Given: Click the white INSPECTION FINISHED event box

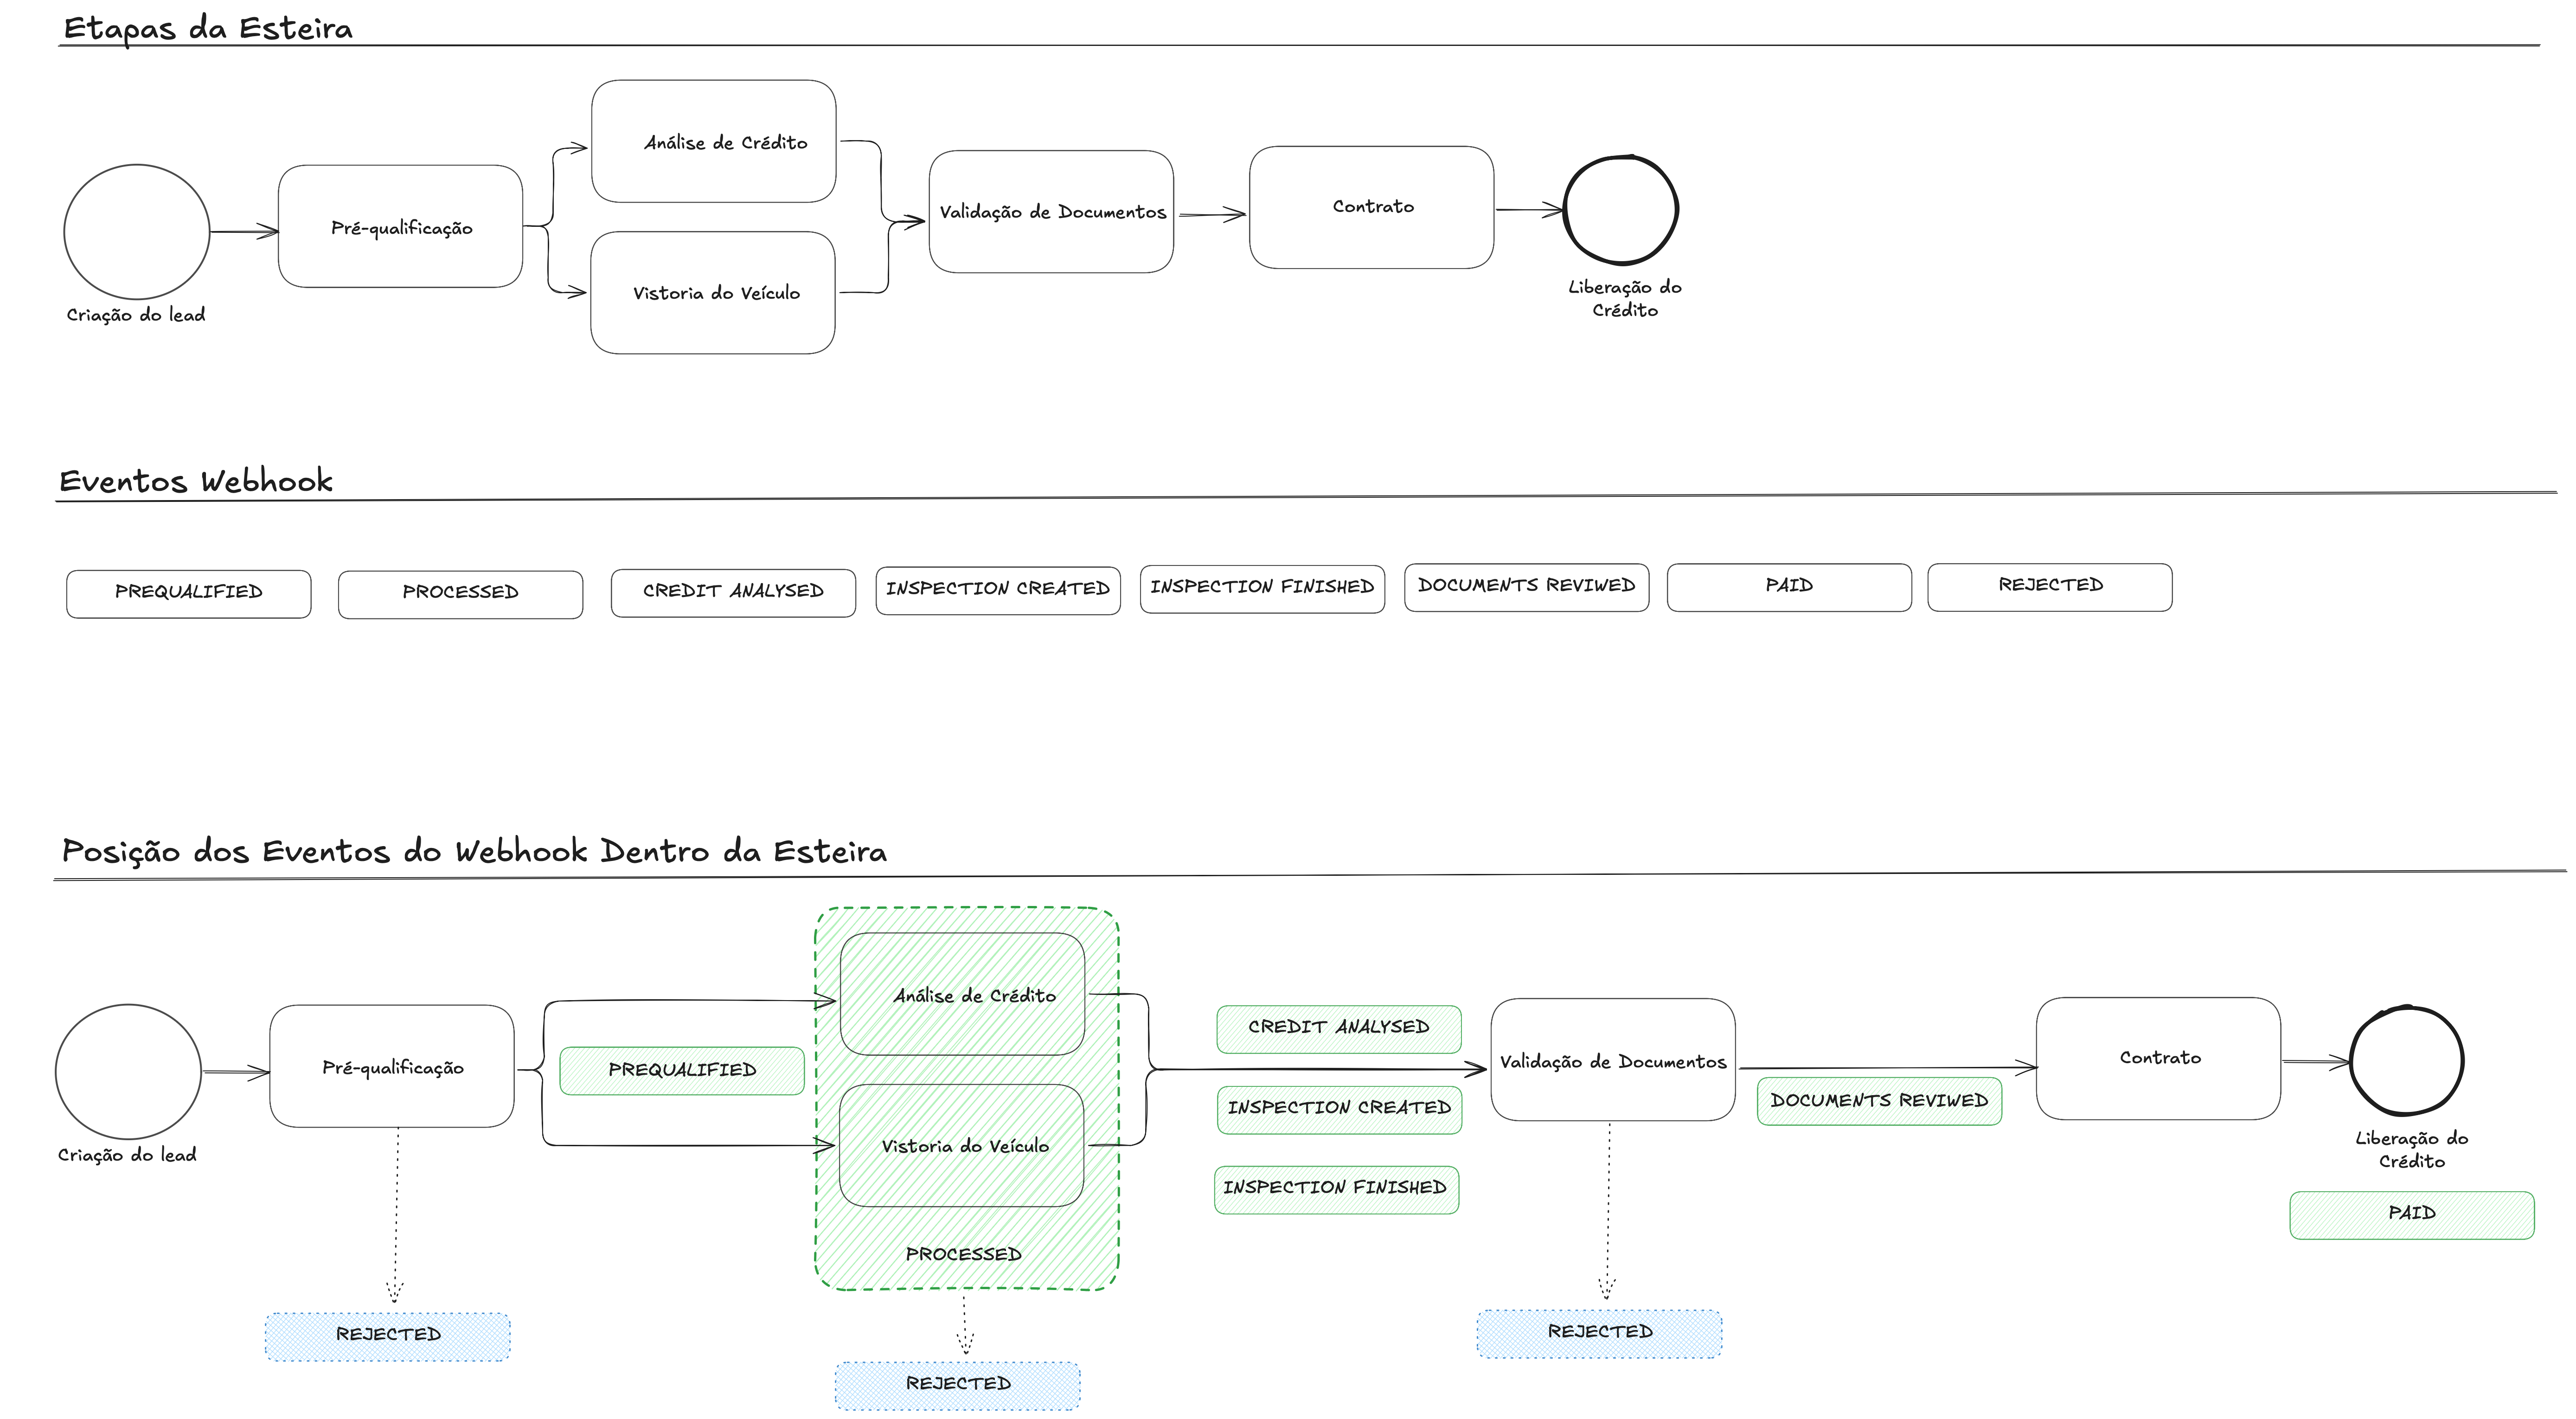Looking at the screenshot, I should point(1262,588).
